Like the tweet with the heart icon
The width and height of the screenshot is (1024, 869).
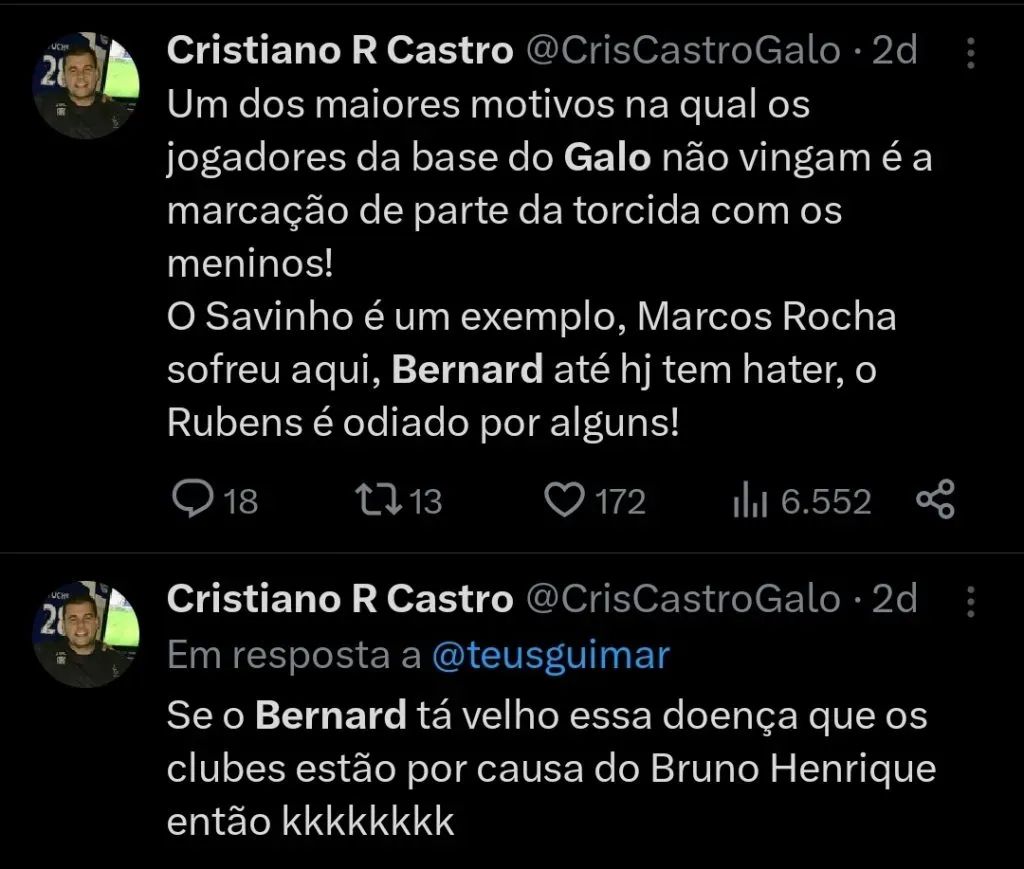pos(568,500)
